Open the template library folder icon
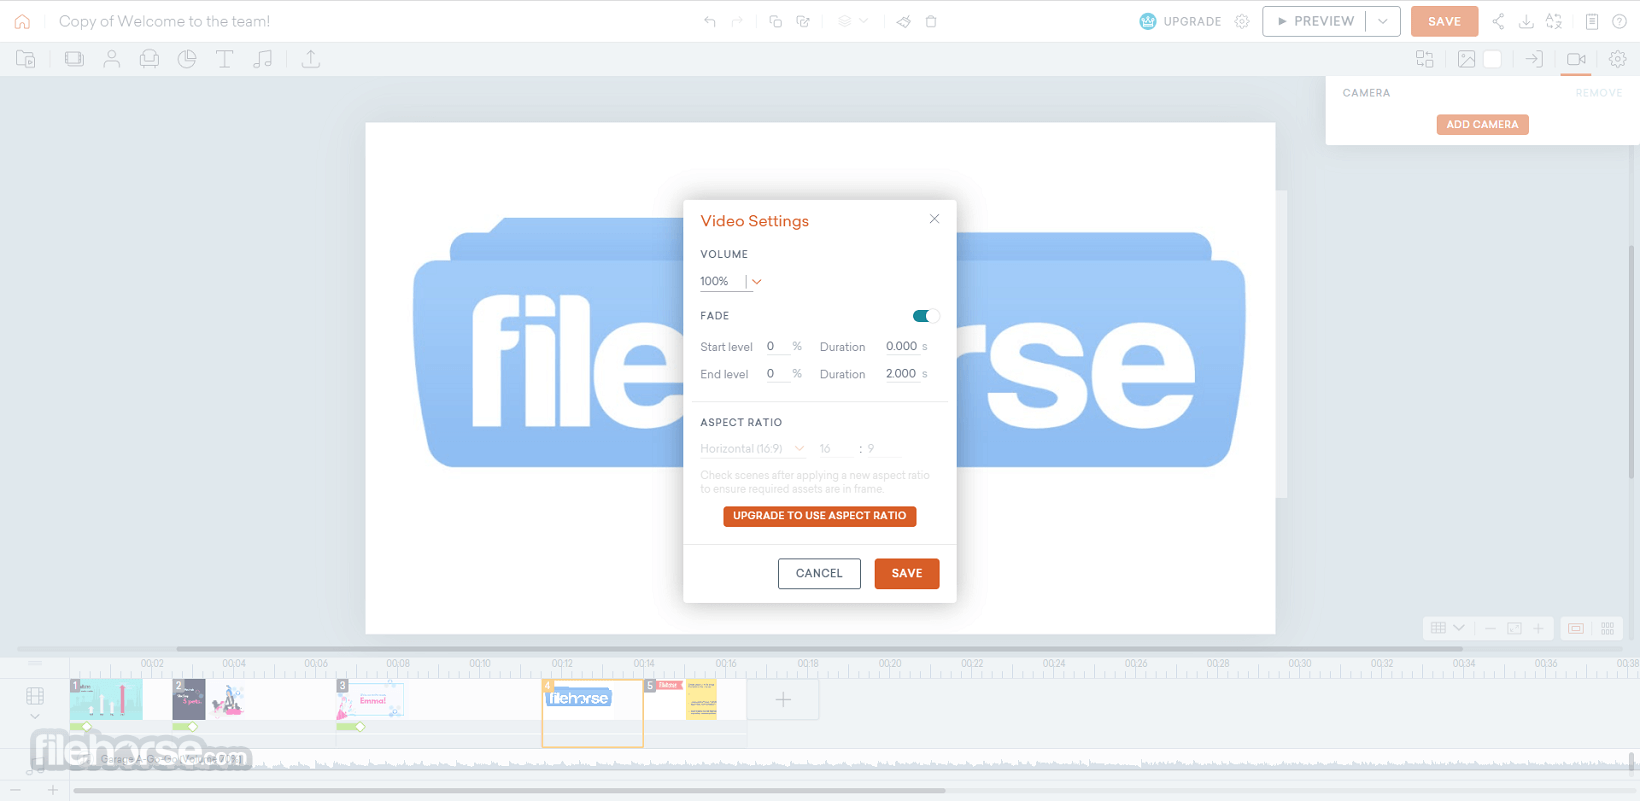Screen dimensions: 1640x801 click(26, 59)
